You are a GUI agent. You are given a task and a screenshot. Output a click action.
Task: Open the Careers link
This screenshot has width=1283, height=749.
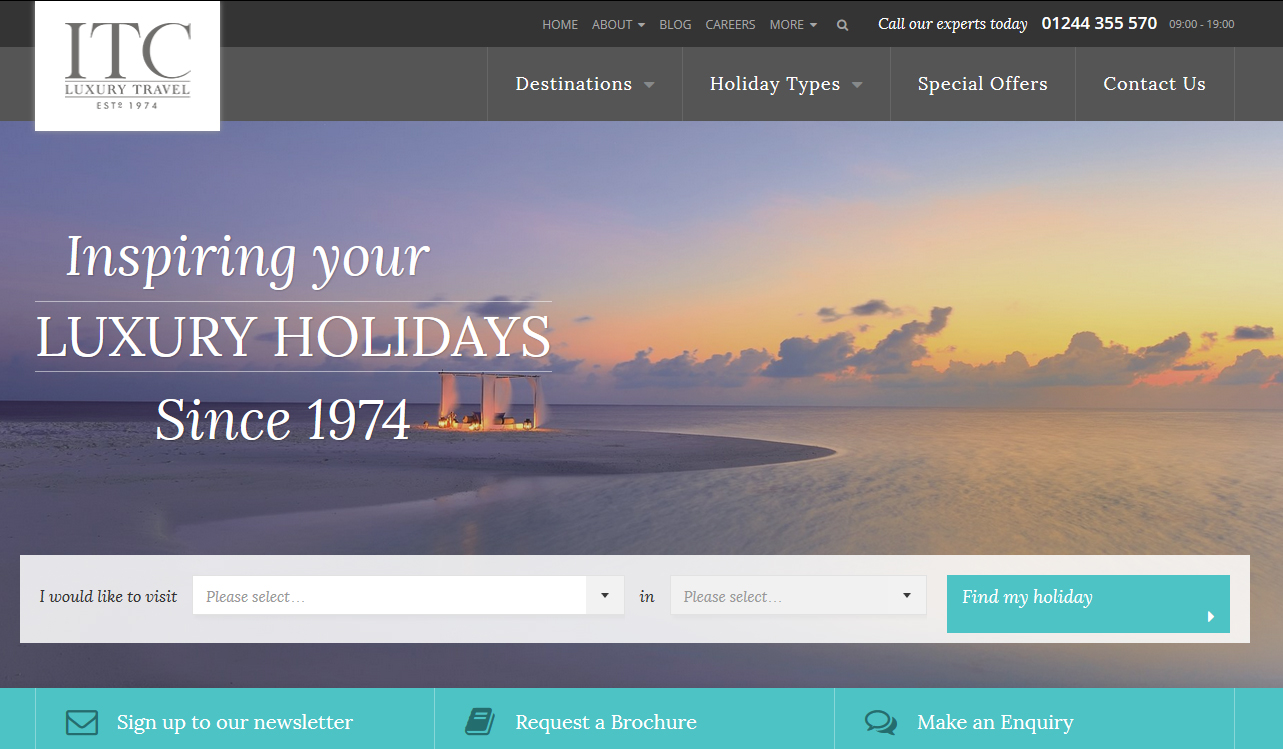pos(730,25)
